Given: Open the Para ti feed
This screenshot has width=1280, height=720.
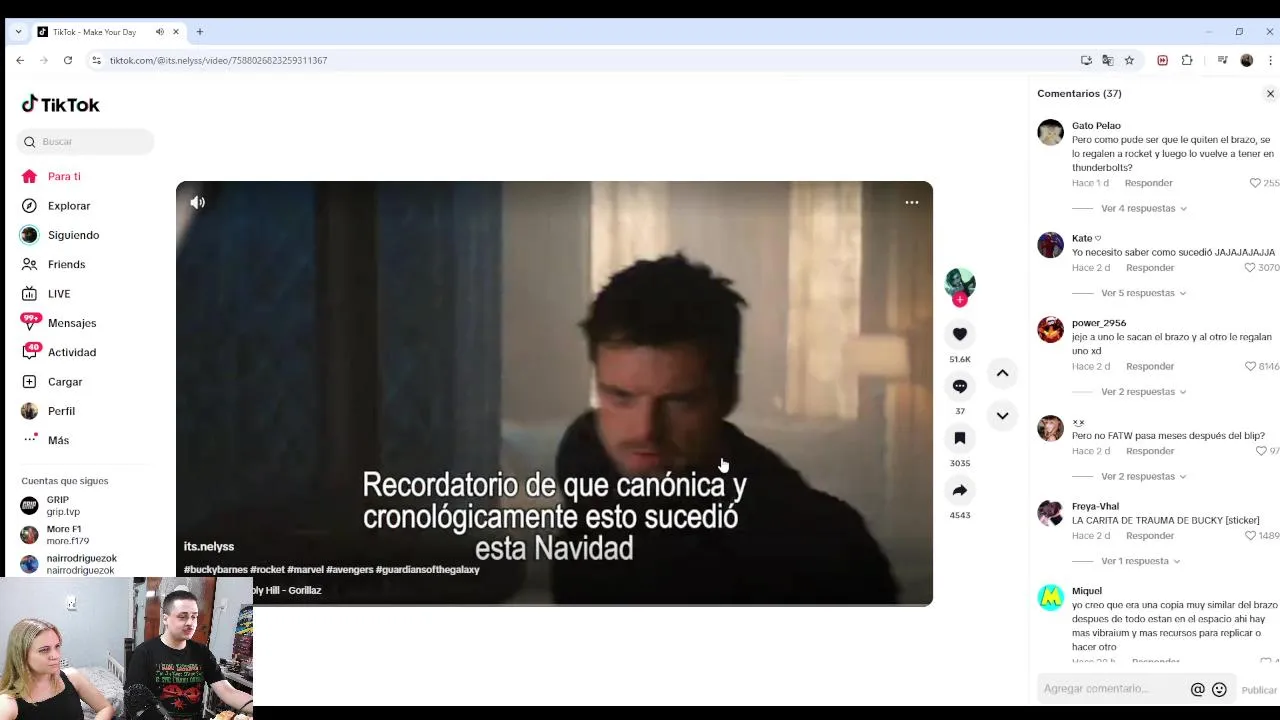Looking at the screenshot, I should [64, 176].
